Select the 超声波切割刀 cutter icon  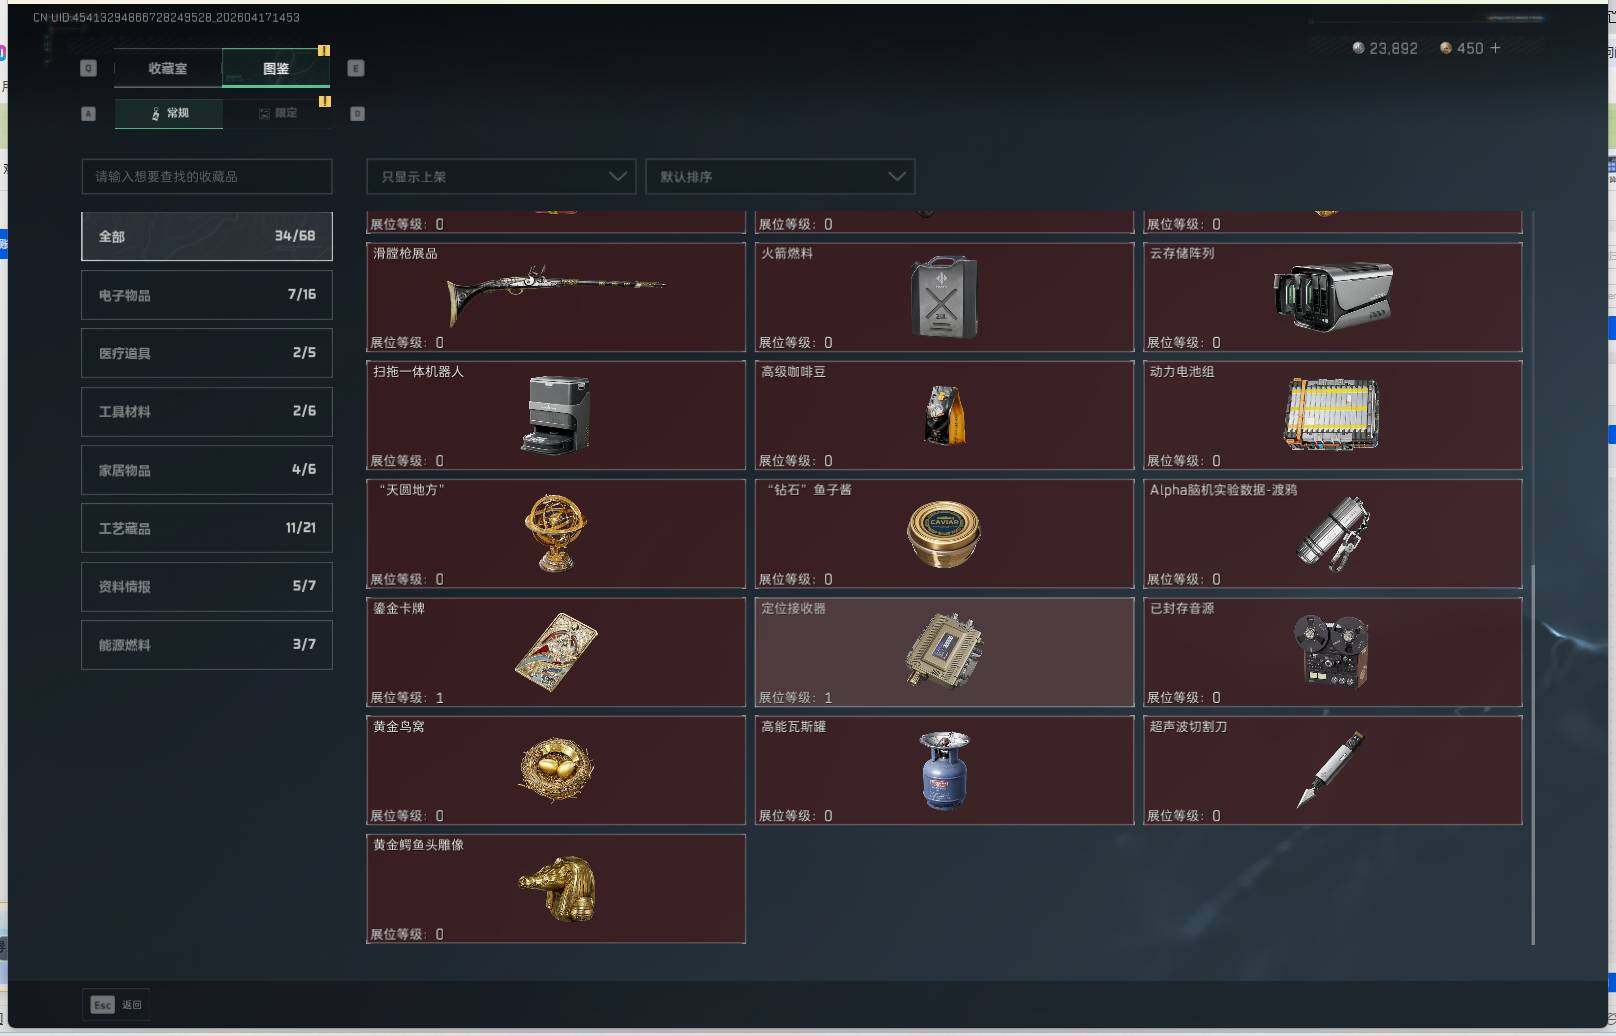(x=1330, y=769)
